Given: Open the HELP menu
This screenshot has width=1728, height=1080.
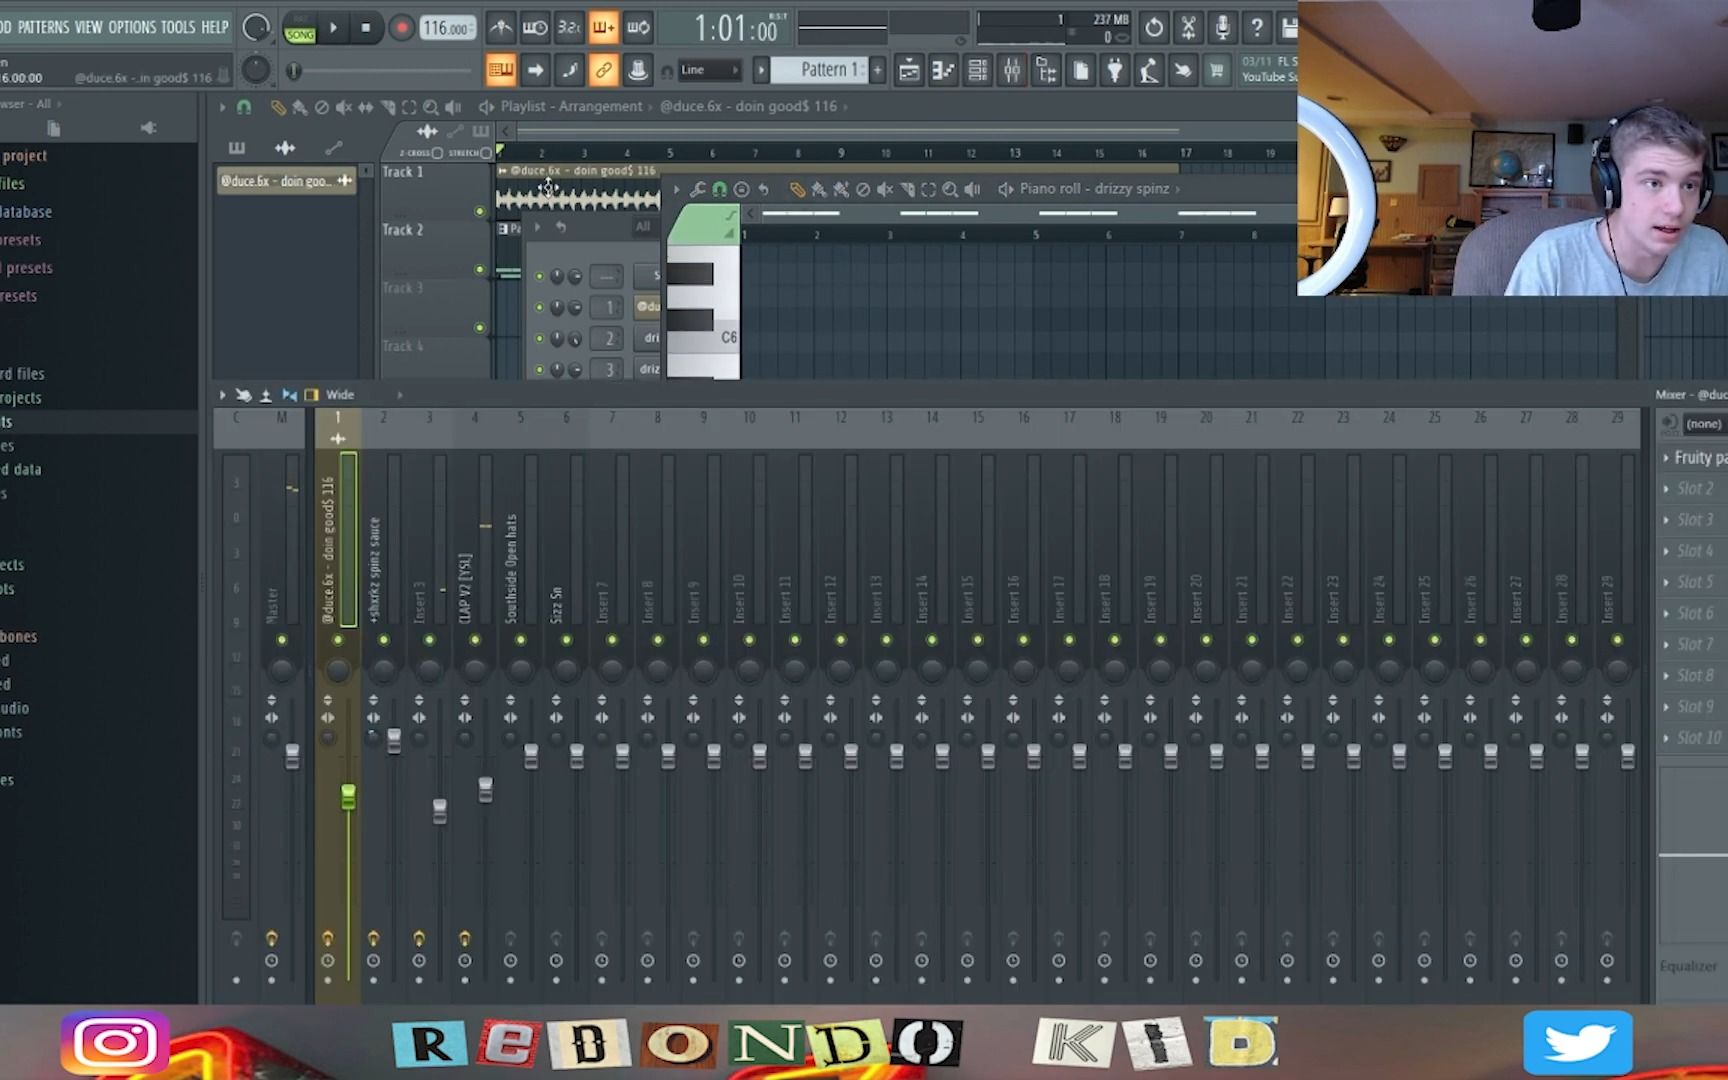Looking at the screenshot, I should tap(215, 27).
